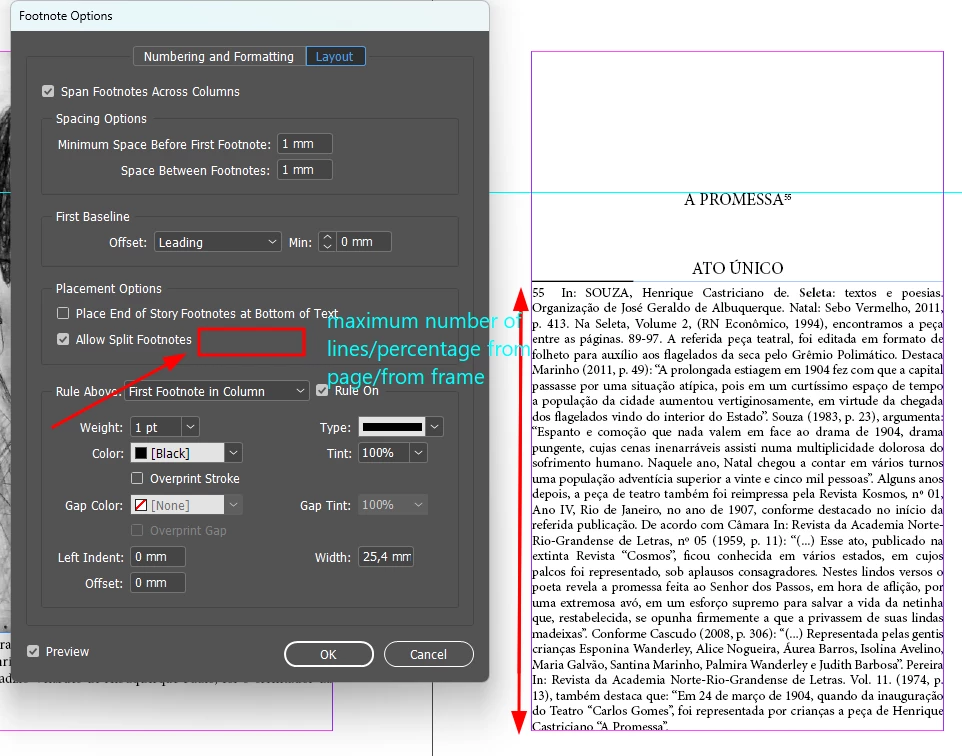Image resolution: width=962 pixels, height=756 pixels.
Task: Expand the Weight dropdown arrow
Action: 190,427
